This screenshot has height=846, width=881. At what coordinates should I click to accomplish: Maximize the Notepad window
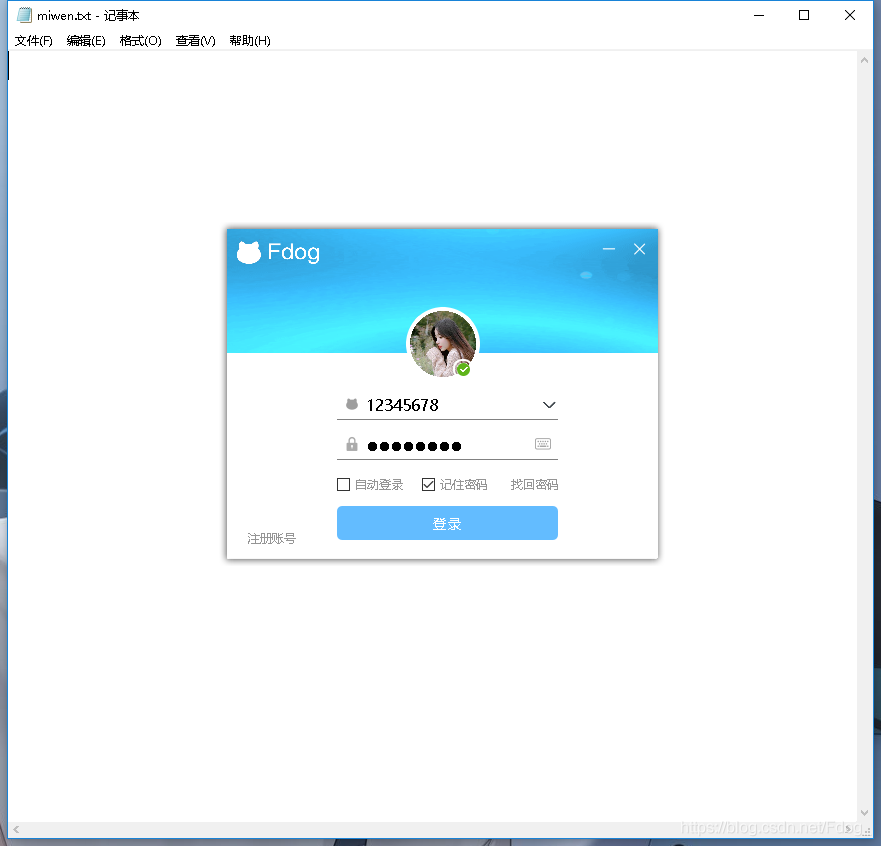click(804, 15)
